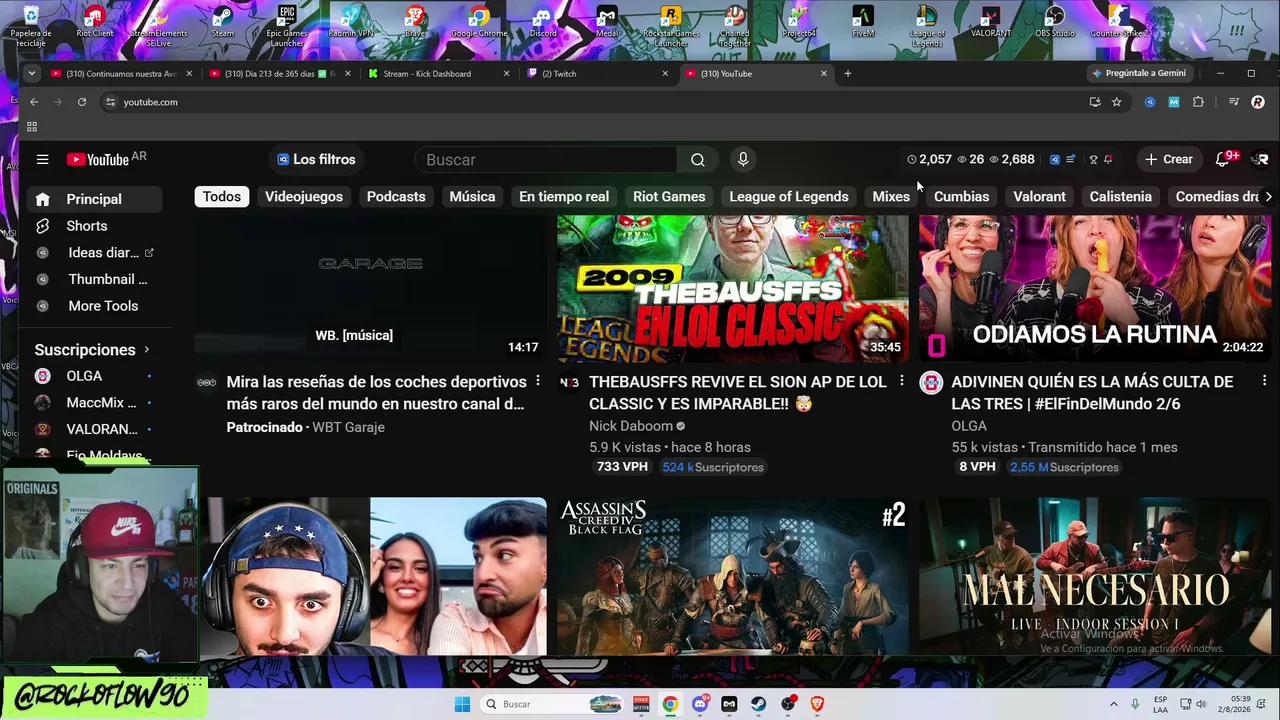Launch Rockstar Games Launcher desktop shortcut

(671, 26)
